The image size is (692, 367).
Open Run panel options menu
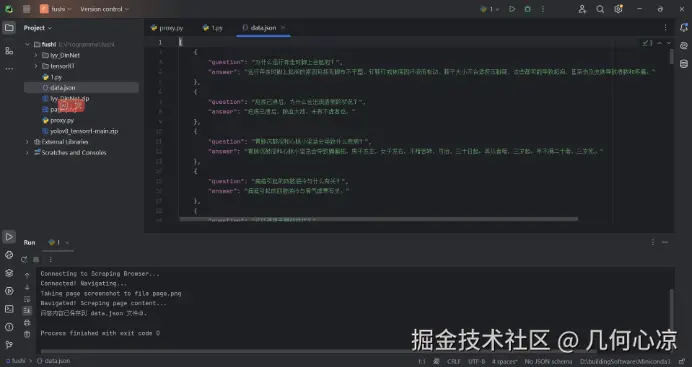(x=653, y=242)
